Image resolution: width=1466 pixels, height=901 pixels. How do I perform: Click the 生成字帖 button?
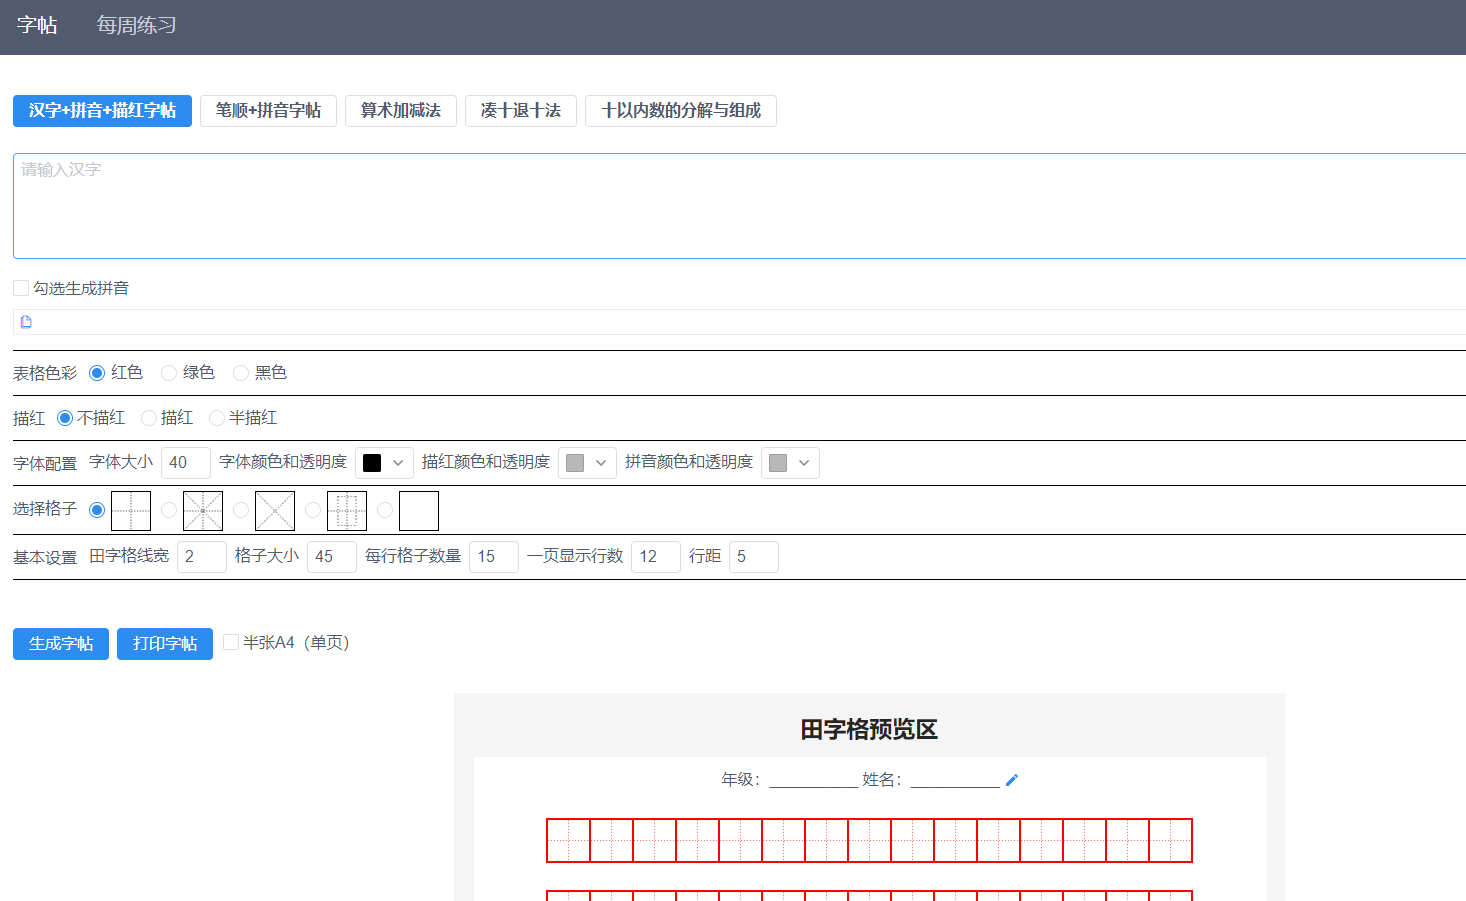pos(61,644)
